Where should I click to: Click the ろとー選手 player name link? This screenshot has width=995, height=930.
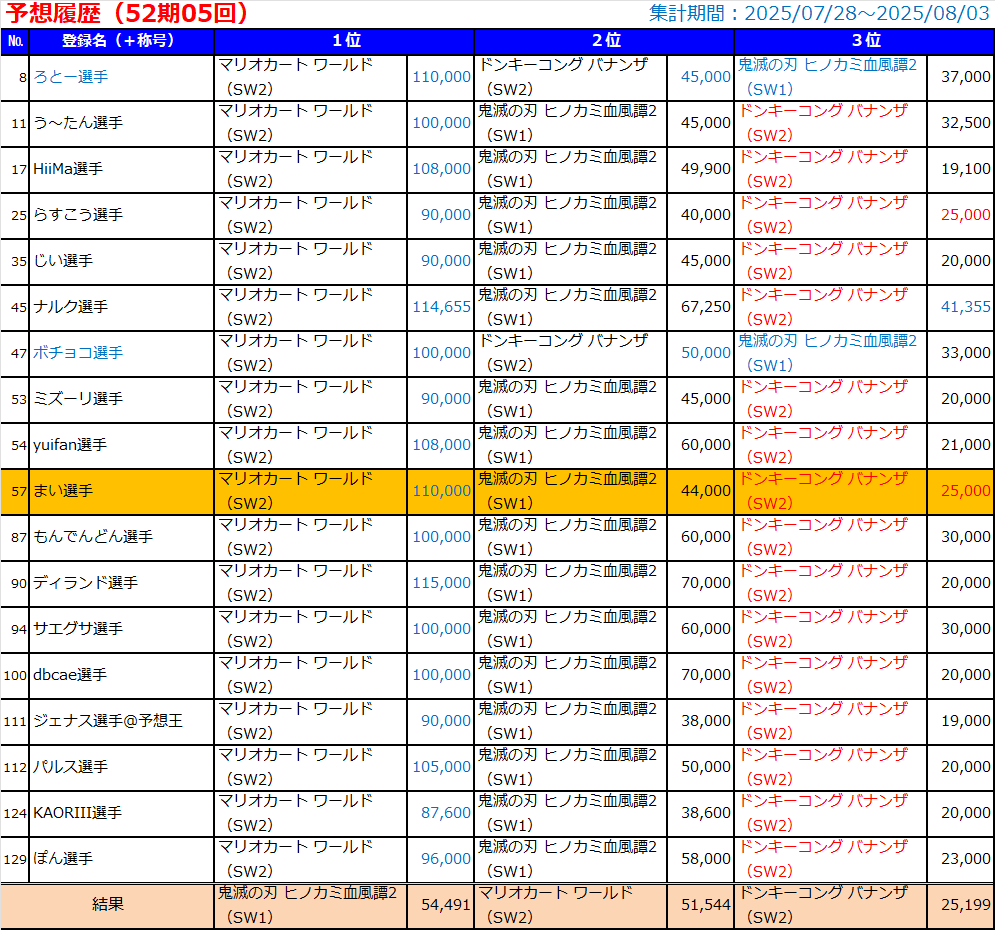pyautogui.click(x=70, y=77)
